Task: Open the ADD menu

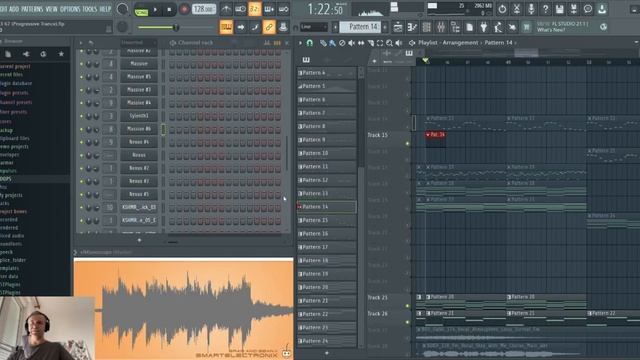Action: (14, 9)
